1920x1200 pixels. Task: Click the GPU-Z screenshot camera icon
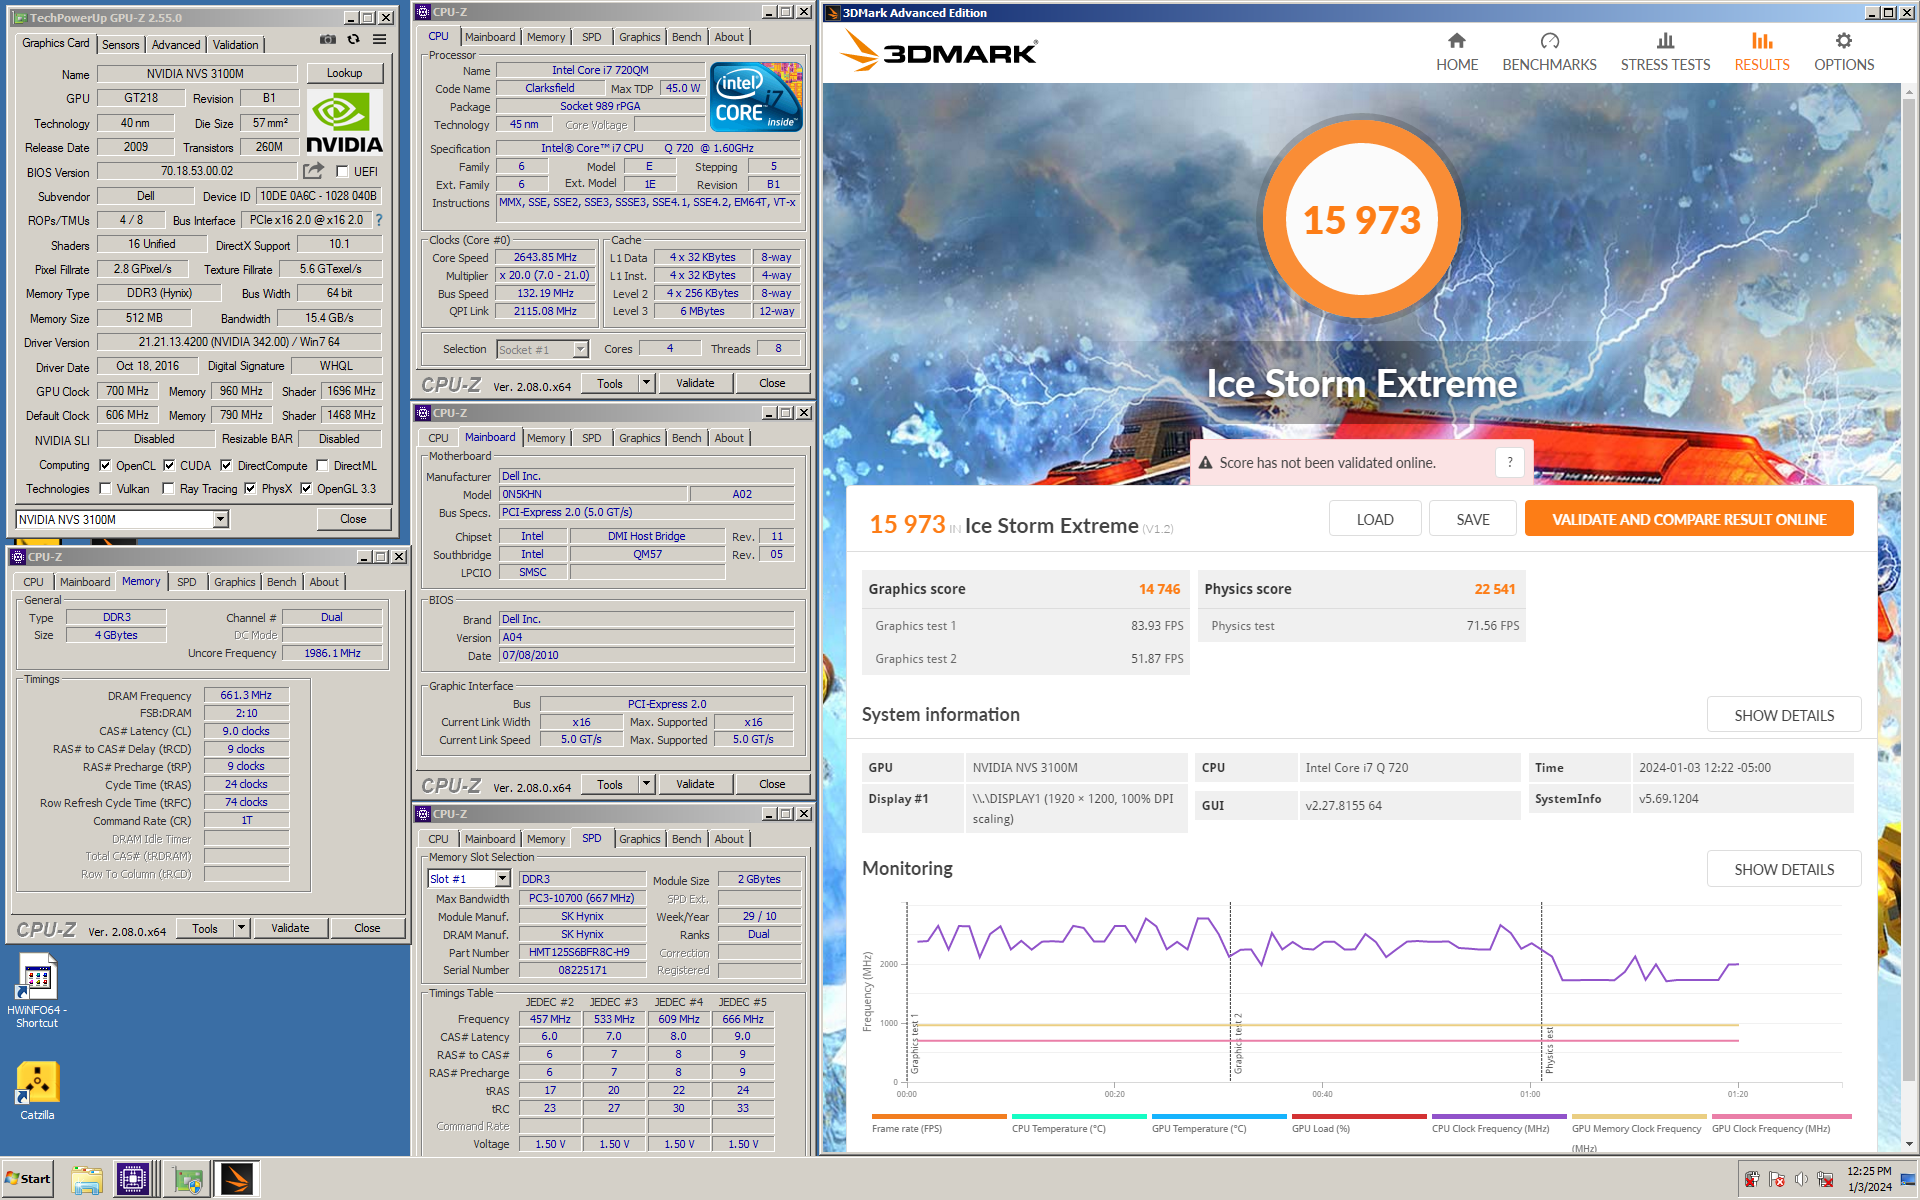coord(327,40)
